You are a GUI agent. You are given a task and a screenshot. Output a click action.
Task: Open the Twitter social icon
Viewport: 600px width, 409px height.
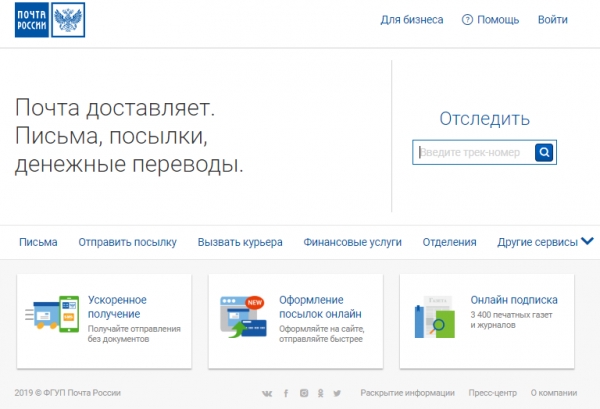(x=337, y=393)
